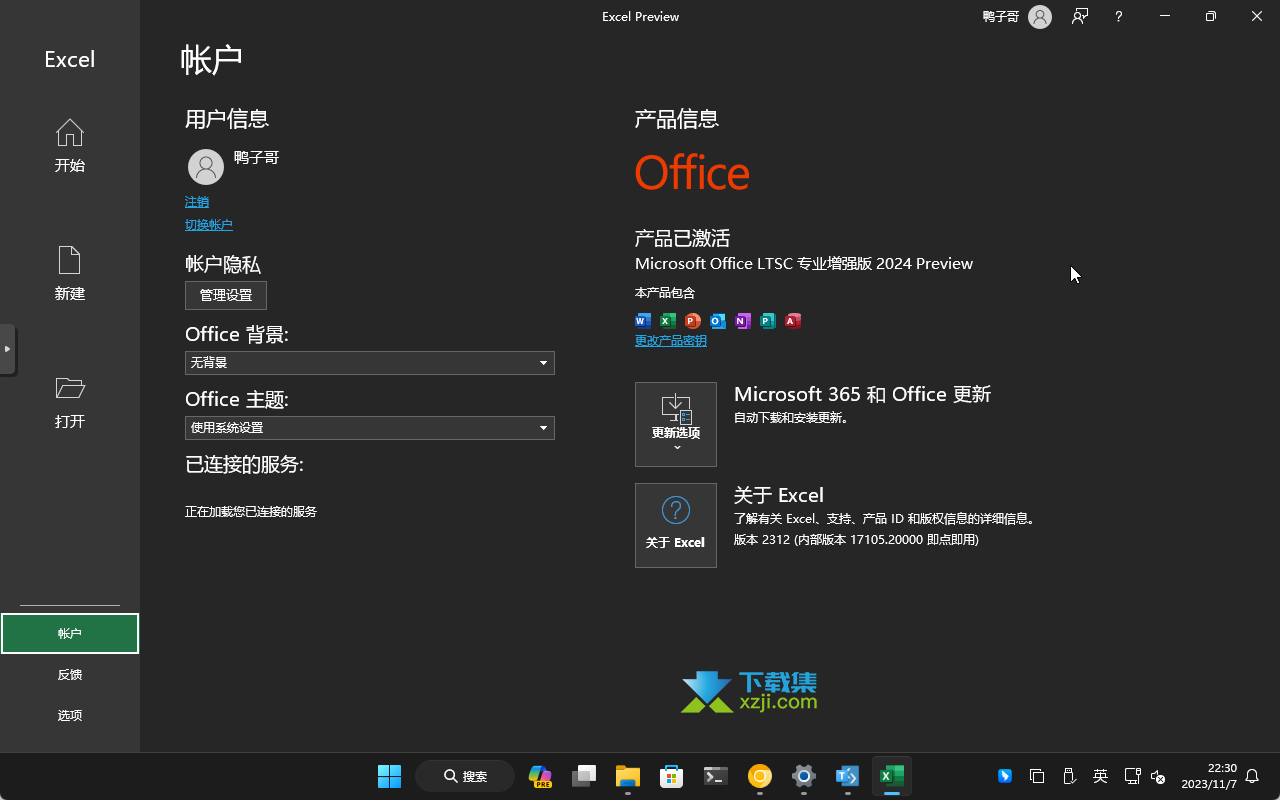Click the Office logo text

click(692, 172)
